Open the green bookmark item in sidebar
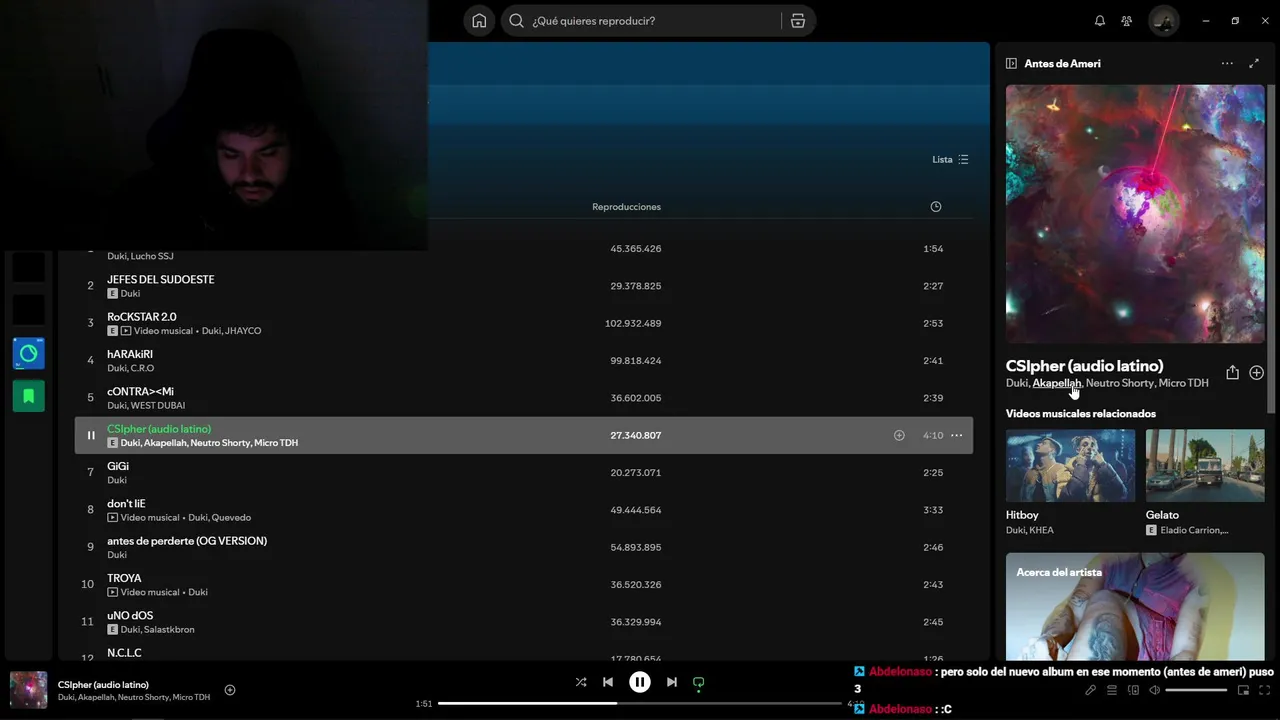This screenshot has width=1280, height=720. tap(28, 396)
